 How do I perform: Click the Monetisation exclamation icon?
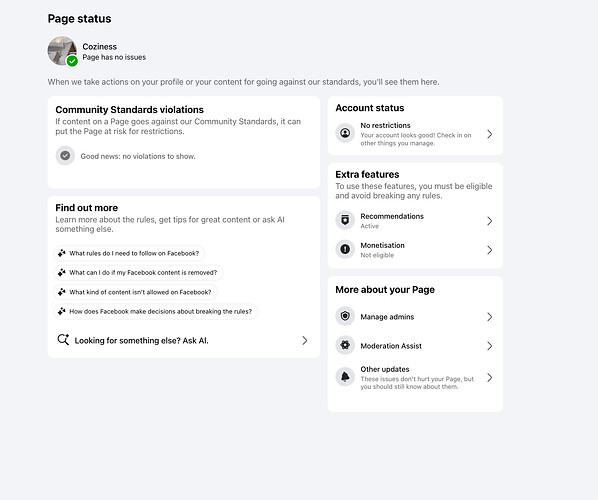point(345,249)
